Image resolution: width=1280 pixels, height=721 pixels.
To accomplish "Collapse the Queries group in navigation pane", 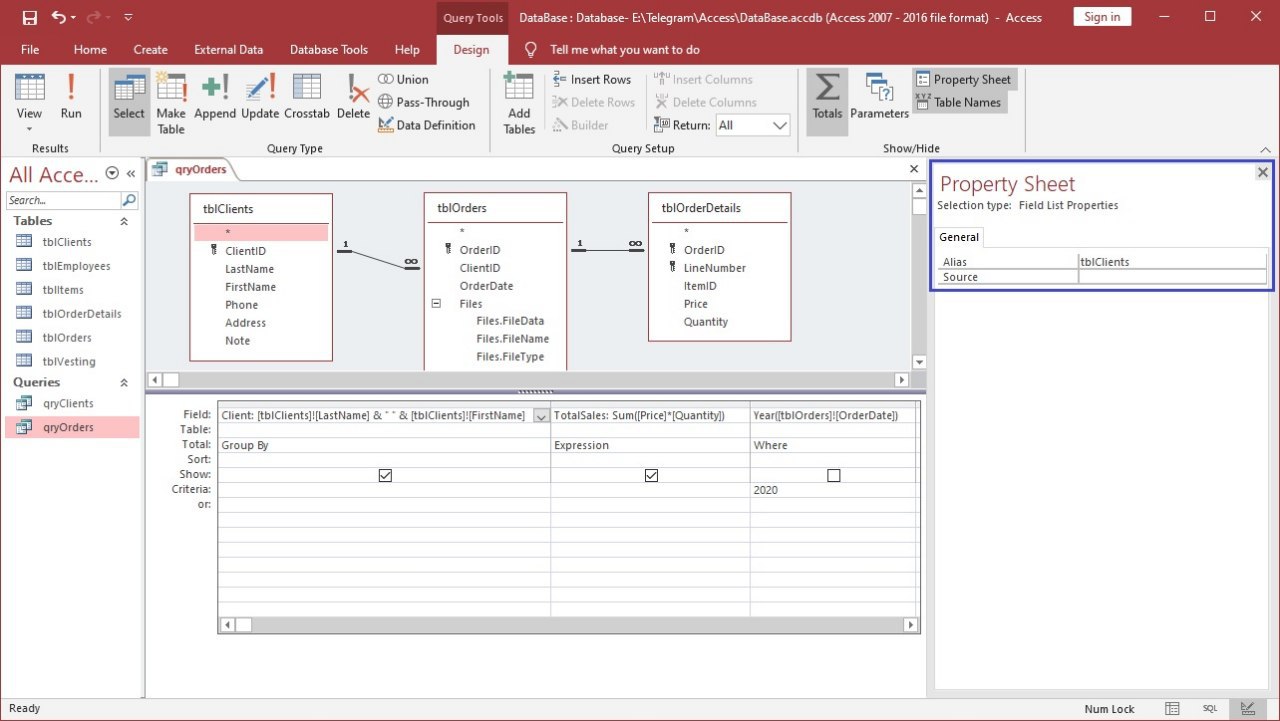I will click(x=124, y=382).
